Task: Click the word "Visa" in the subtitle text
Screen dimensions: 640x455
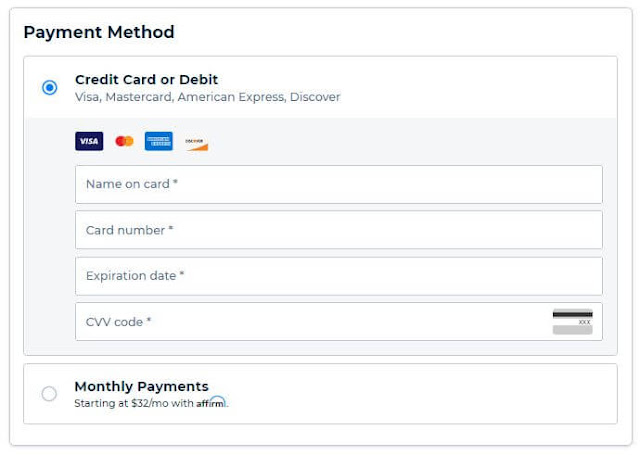Action: [88, 98]
